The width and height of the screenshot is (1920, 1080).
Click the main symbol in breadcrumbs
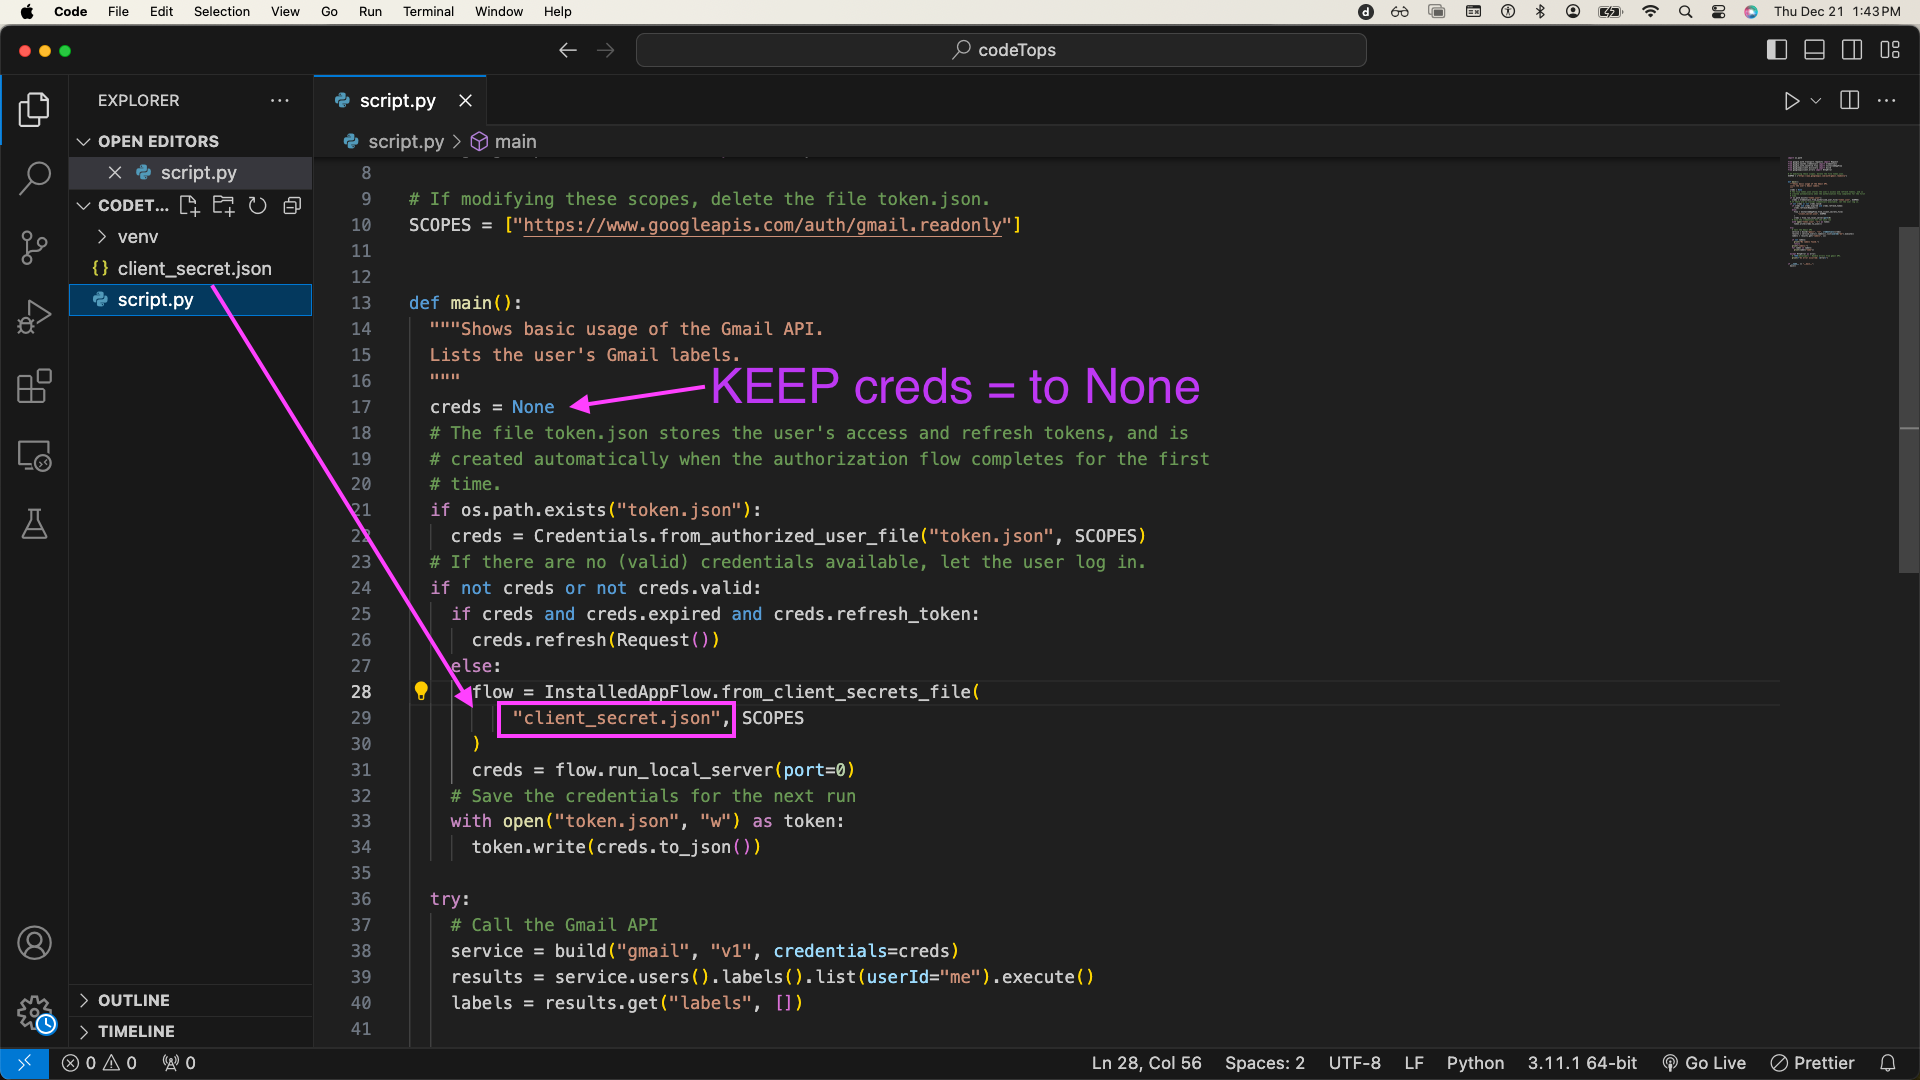coord(504,142)
